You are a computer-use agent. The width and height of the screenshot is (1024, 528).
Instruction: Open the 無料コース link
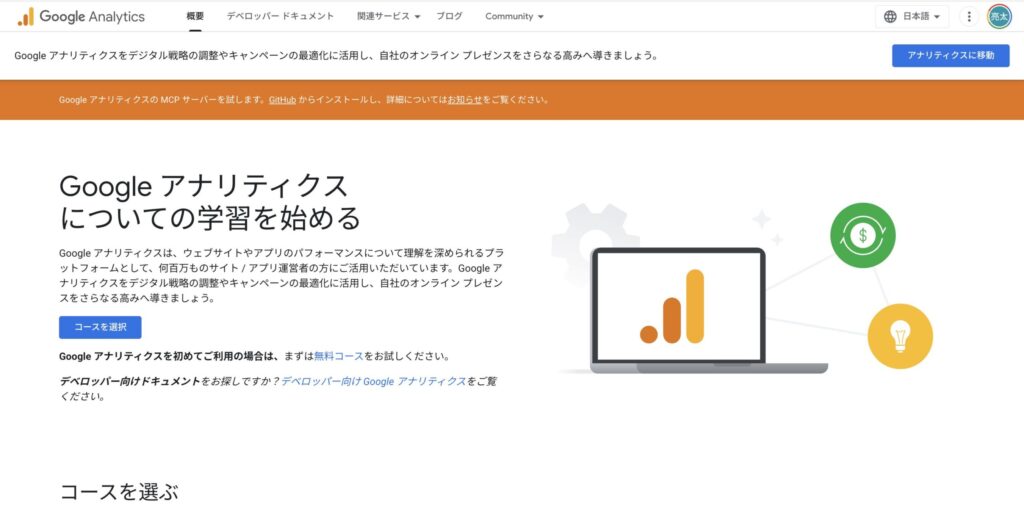click(x=338, y=357)
